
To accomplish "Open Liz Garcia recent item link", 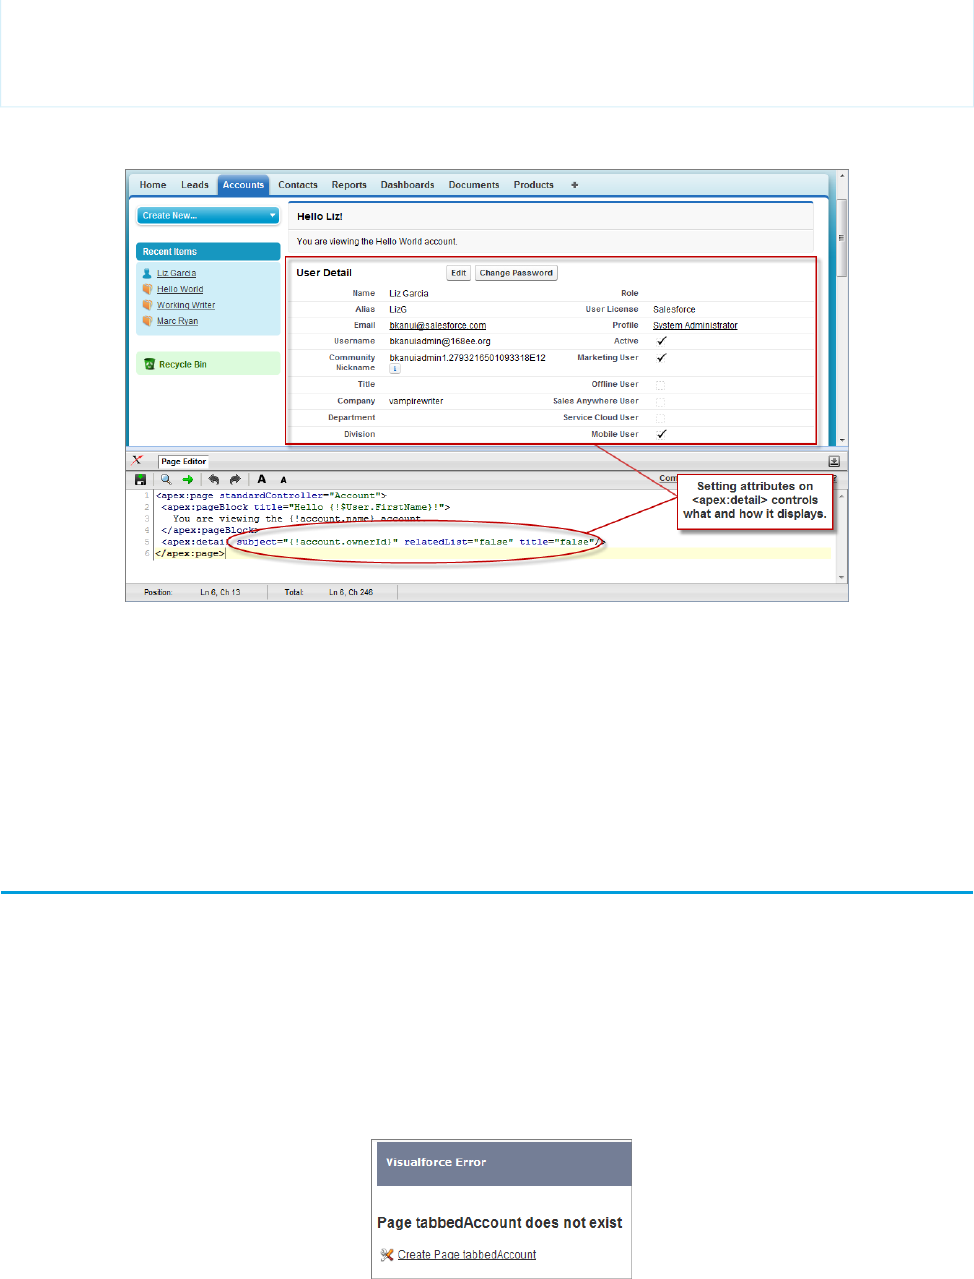I will [176, 273].
